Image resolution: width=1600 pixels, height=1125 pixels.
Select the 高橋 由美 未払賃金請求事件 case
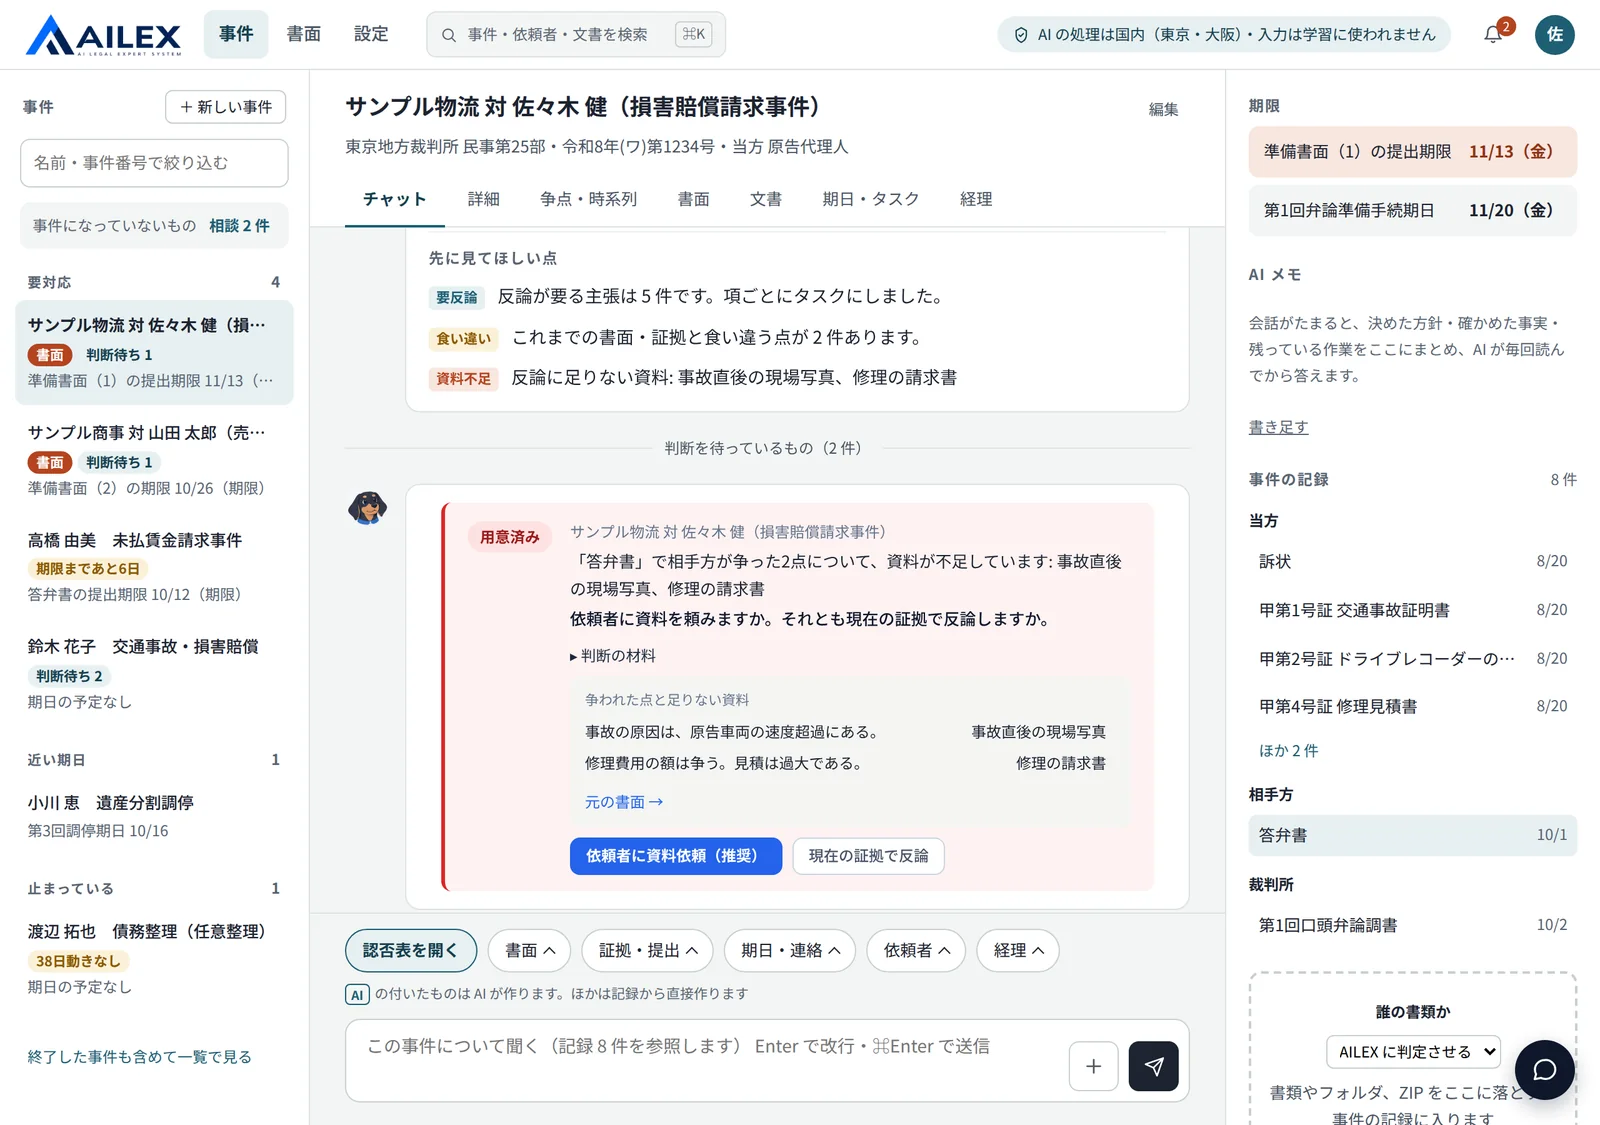[x=154, y=567]
